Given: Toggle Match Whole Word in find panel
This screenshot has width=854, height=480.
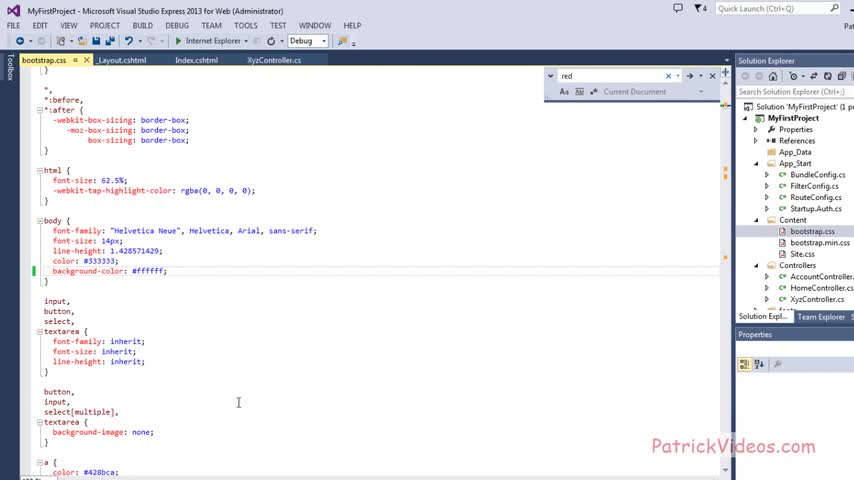Looking at the screenshot, I should tap(580, 92).
